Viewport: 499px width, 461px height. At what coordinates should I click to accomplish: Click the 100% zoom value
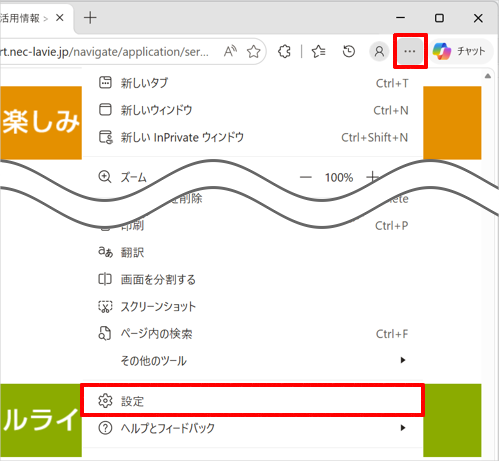(x=339, y=177)
